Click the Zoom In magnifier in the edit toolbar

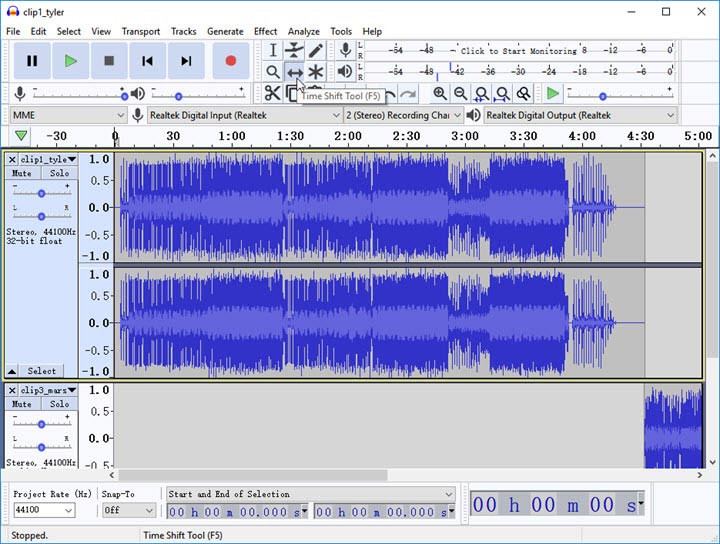tap(439, 93)
